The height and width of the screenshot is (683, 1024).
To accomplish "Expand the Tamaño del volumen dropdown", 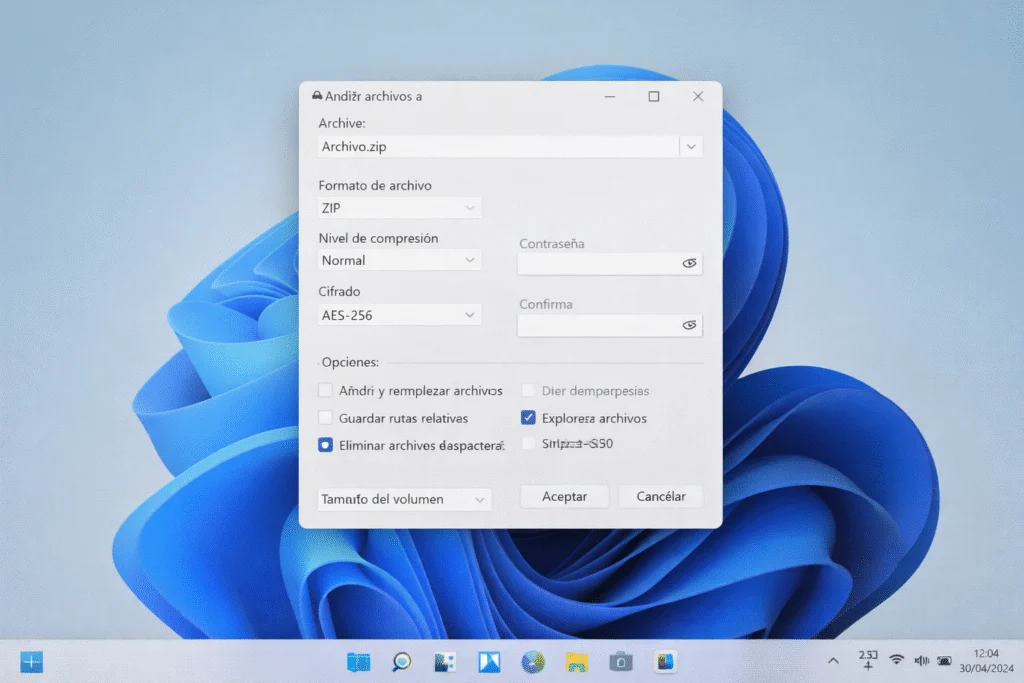I will (404, 499).
